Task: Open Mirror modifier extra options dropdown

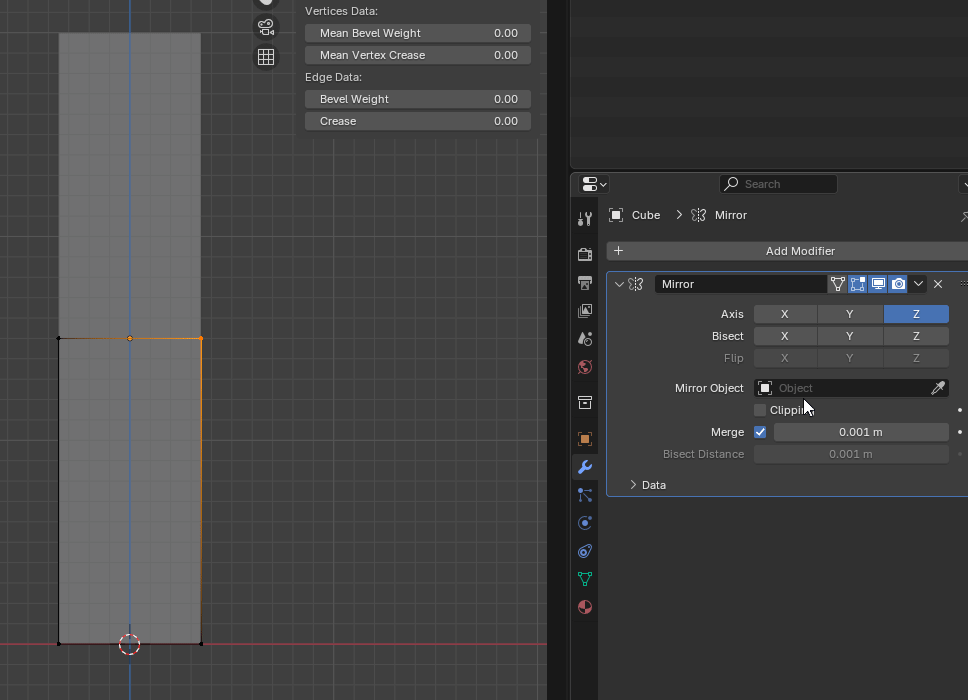Action: point(918,284)
